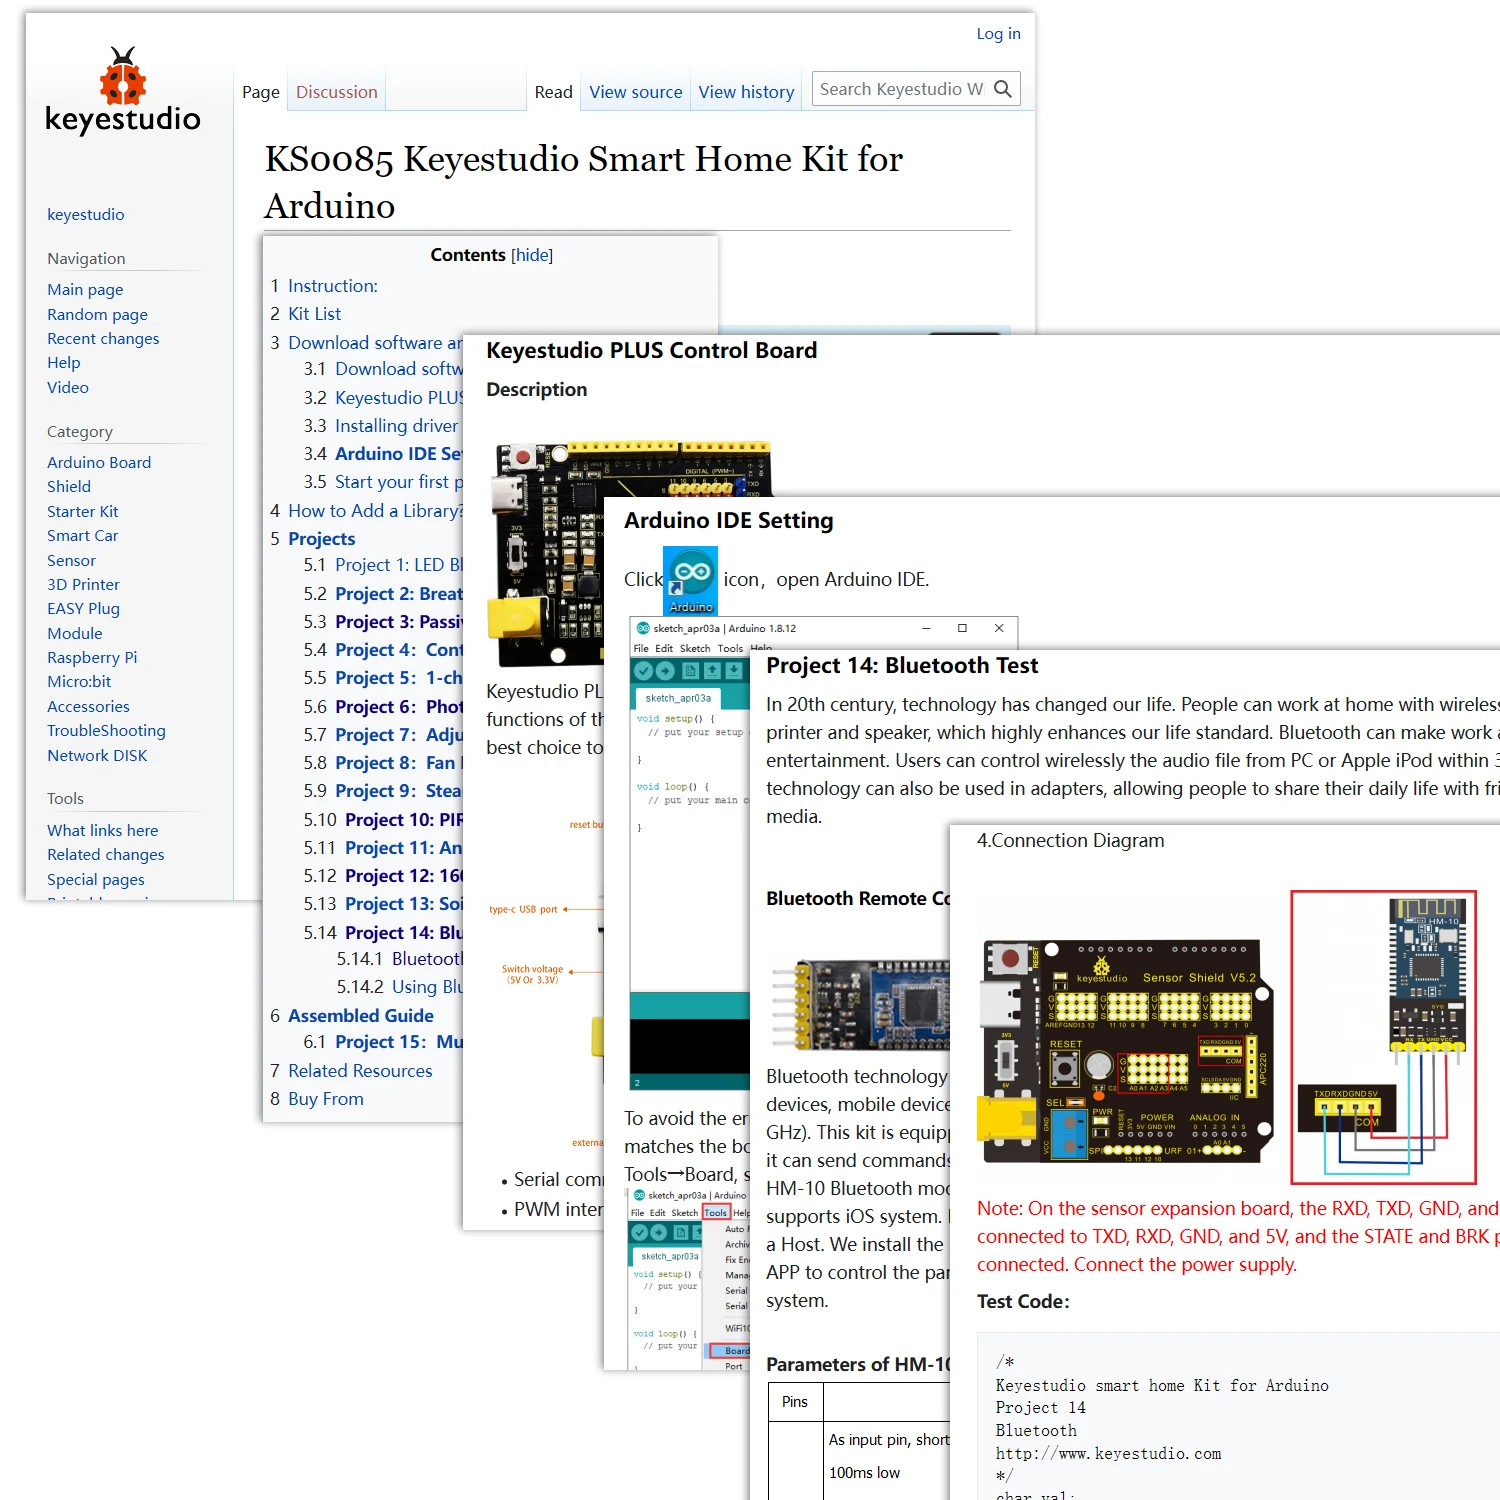Open Edit menu in Arduino 1.8.12 window

click(664, 648)
